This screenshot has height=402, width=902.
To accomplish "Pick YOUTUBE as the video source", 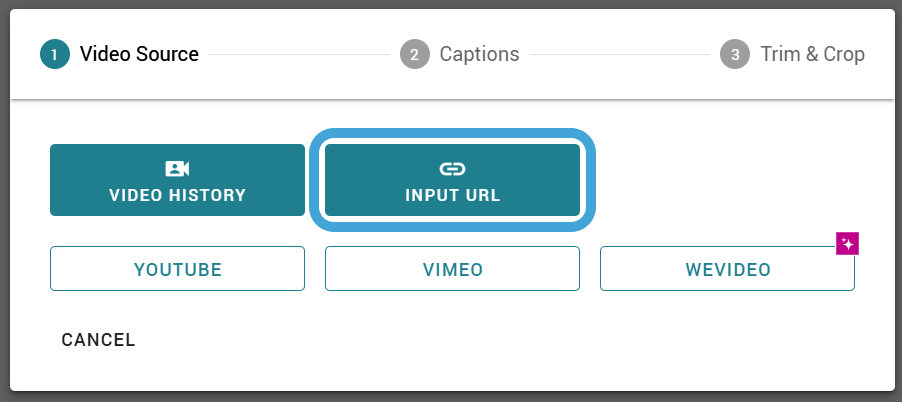I will (x=177, y=269).
